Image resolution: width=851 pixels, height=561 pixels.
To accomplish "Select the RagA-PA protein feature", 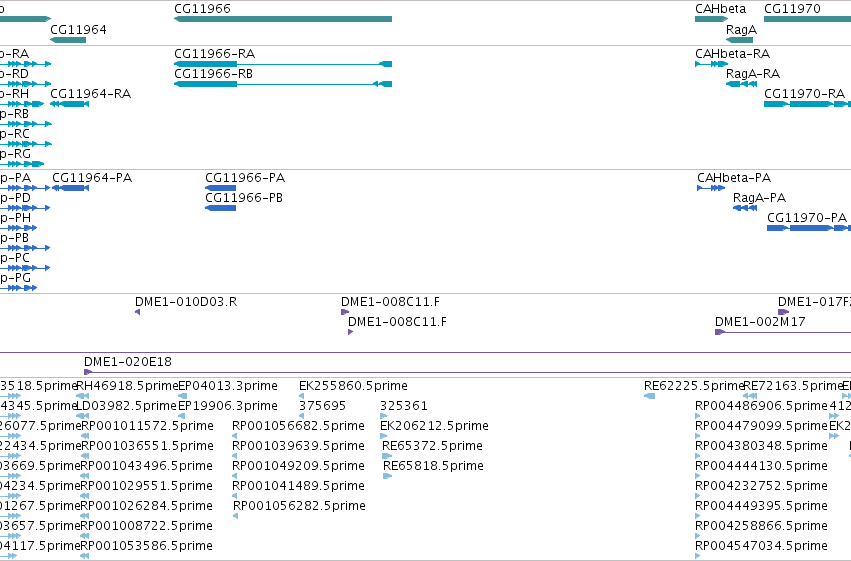I will (x=745, y=208).
